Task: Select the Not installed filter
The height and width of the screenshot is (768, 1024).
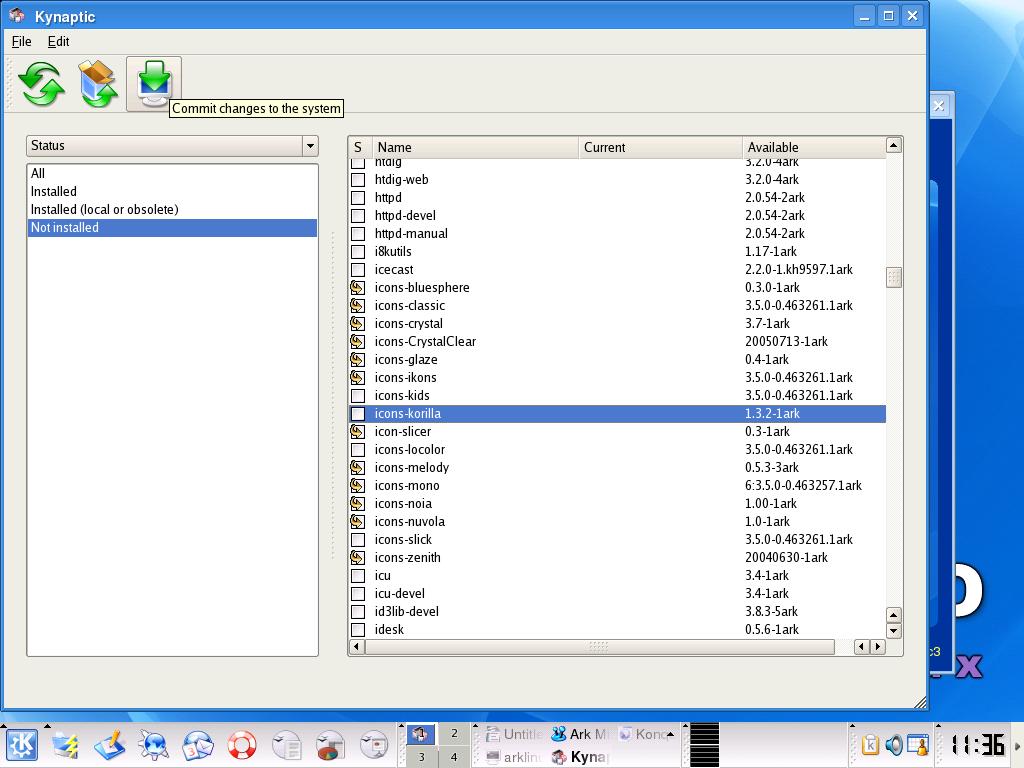Action: (172, 228)
